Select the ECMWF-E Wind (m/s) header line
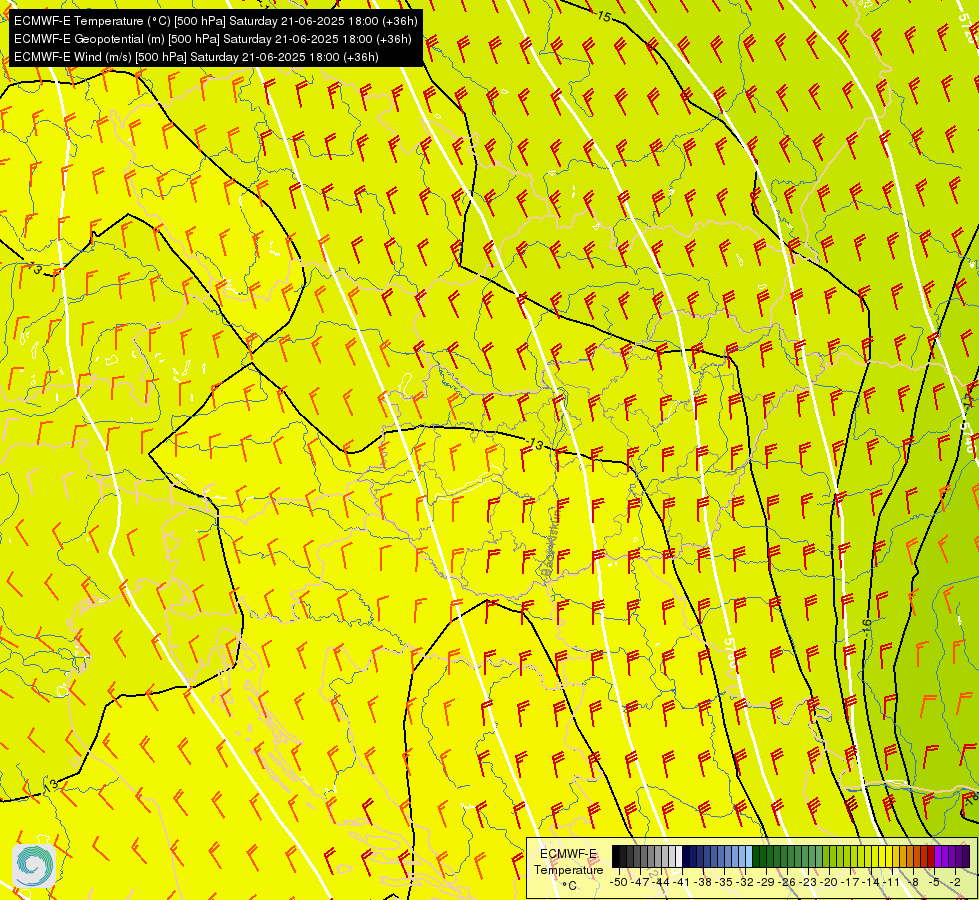Screen dimensions: 979x900 click(196, 57)
